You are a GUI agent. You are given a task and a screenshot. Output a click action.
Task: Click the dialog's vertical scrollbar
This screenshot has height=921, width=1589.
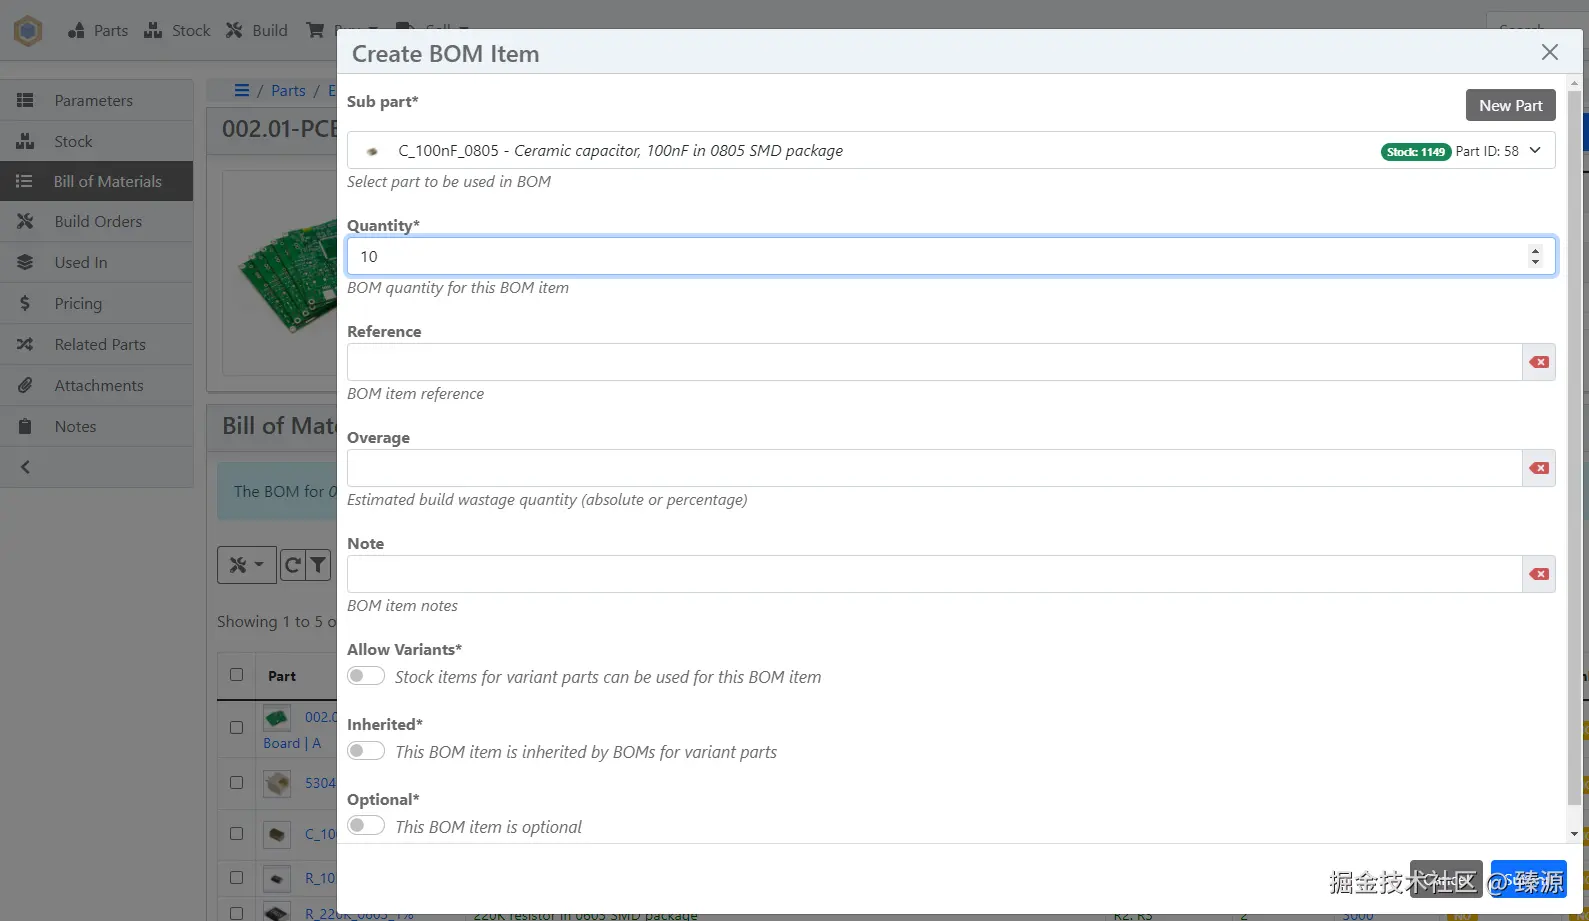pyautogui.click(x=1574, y=450)
